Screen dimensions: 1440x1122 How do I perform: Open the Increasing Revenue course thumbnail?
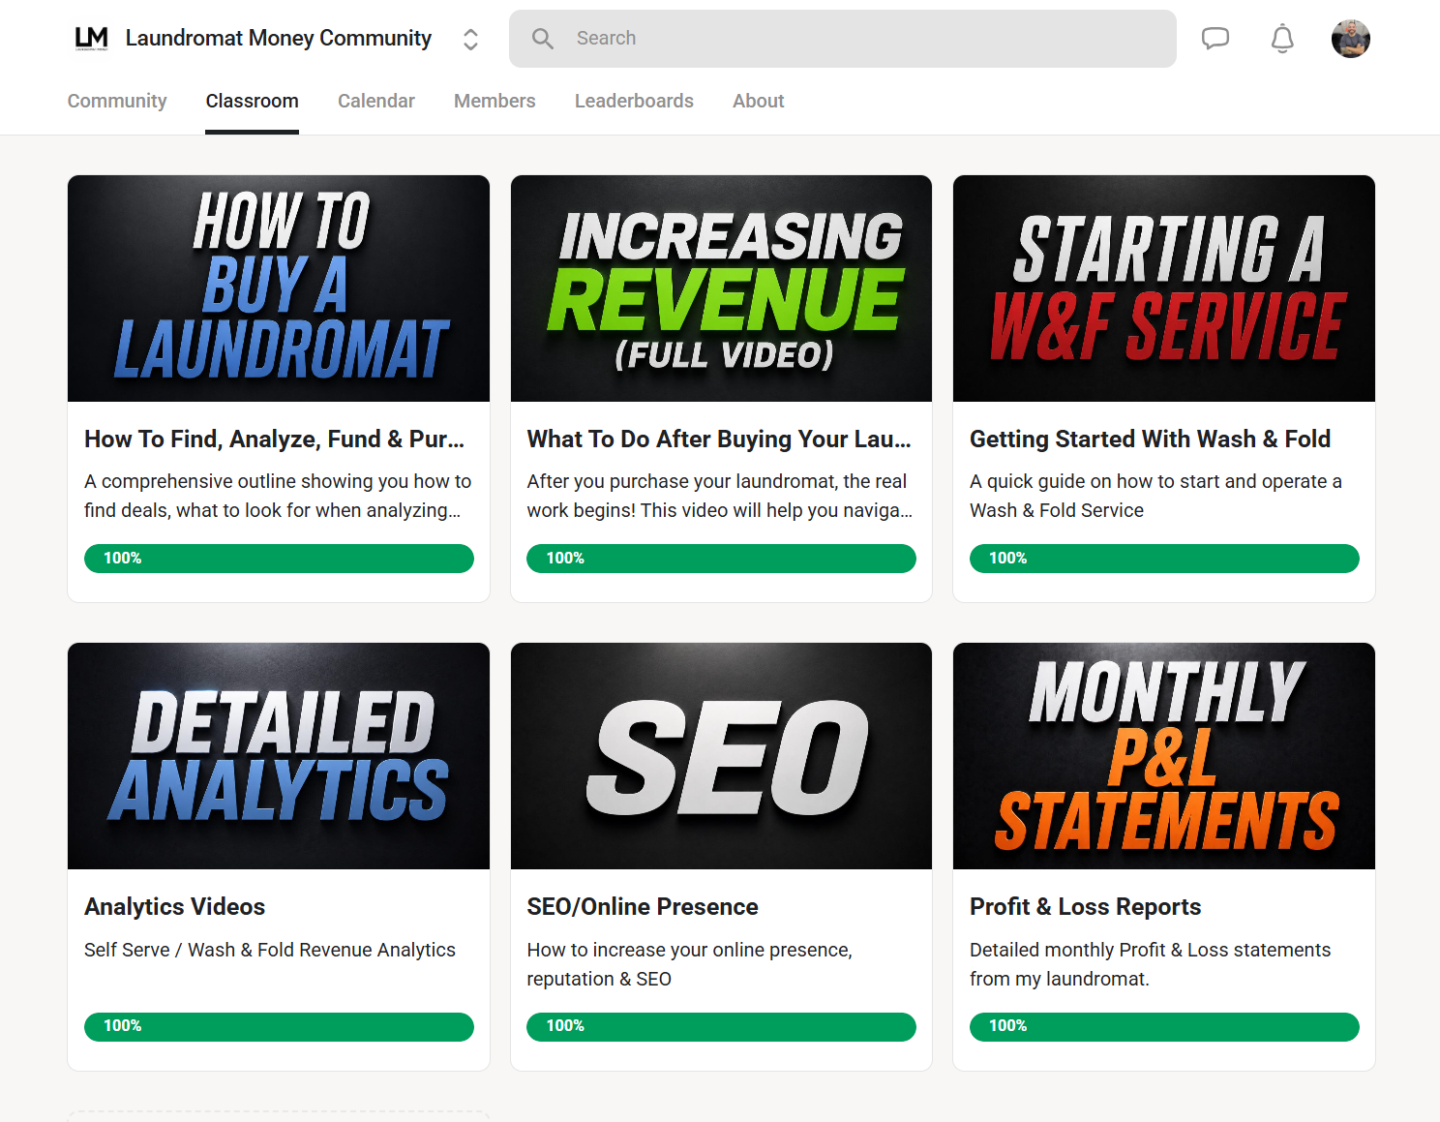(721, 288)
